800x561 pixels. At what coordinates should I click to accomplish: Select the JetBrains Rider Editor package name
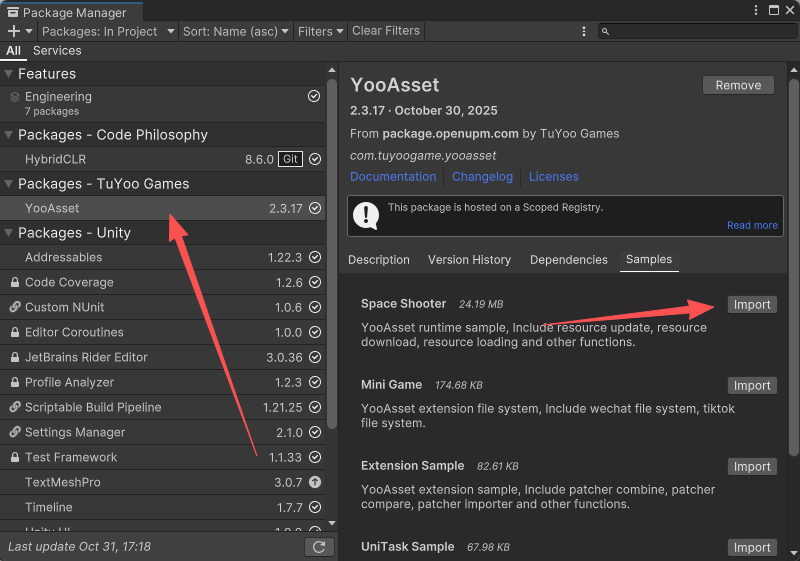[x=86, y=358]
